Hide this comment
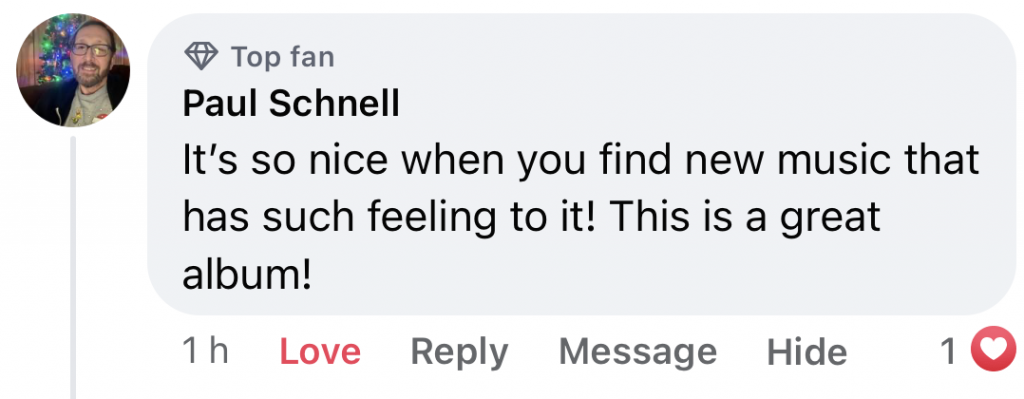 (x=807, y=351)
